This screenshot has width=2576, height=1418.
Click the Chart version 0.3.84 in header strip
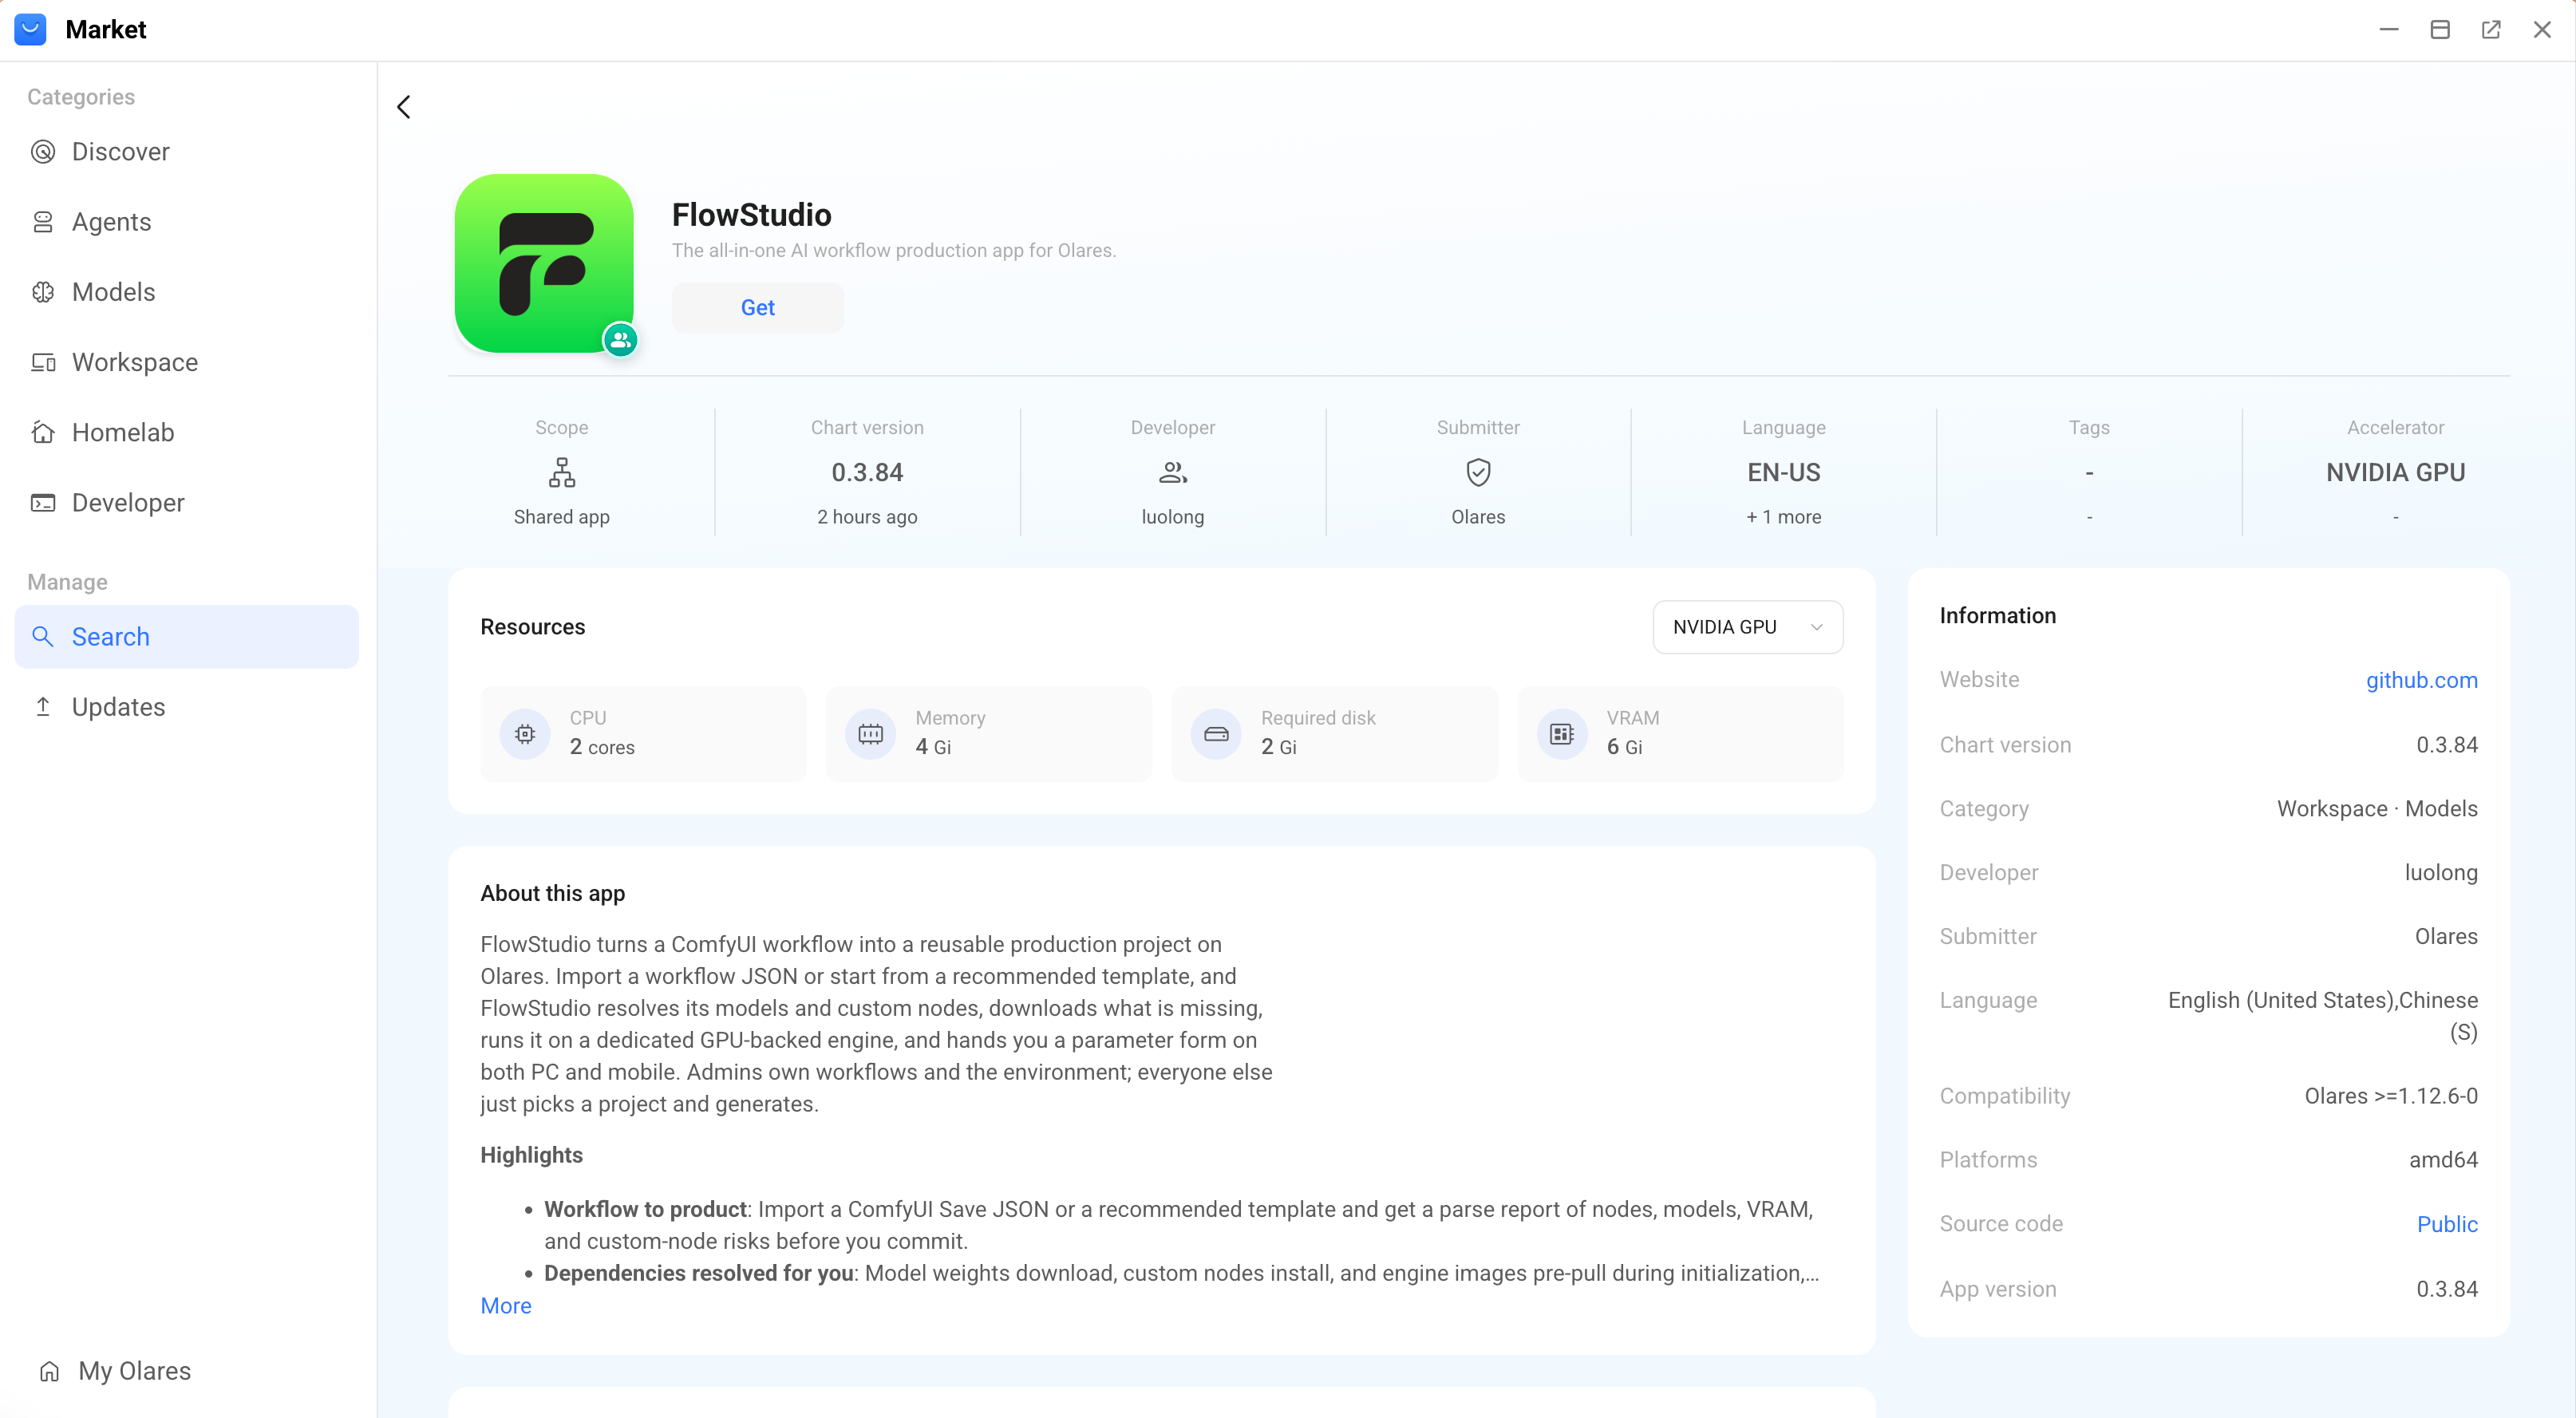(867, 472)
